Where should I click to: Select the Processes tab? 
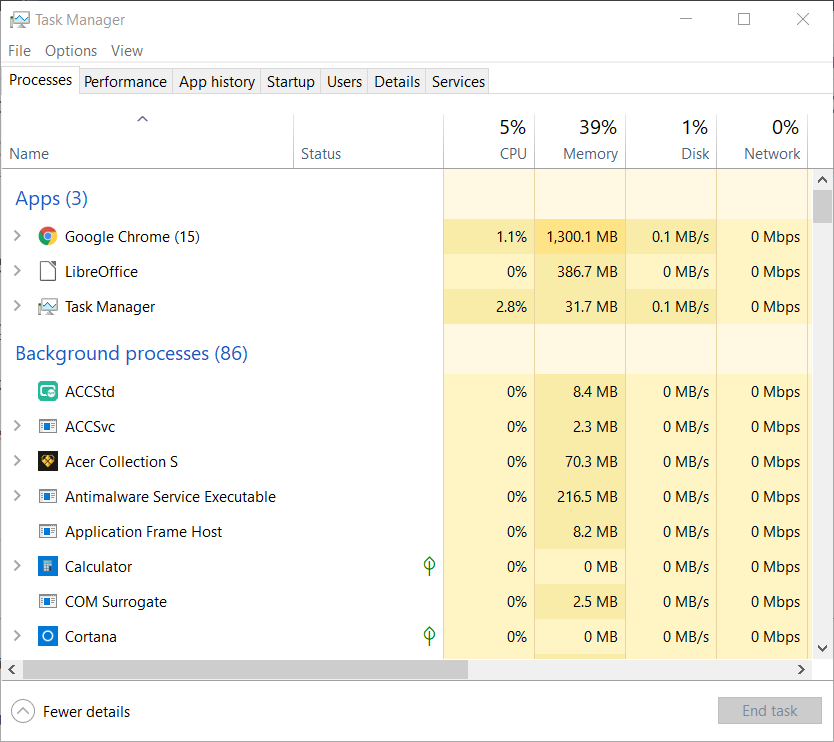coord(40,80)
